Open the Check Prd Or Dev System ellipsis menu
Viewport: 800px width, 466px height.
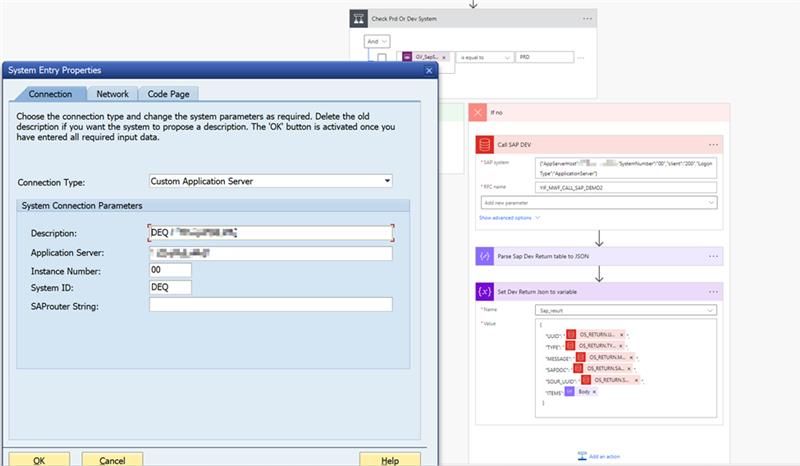click(x=587, y=19)
